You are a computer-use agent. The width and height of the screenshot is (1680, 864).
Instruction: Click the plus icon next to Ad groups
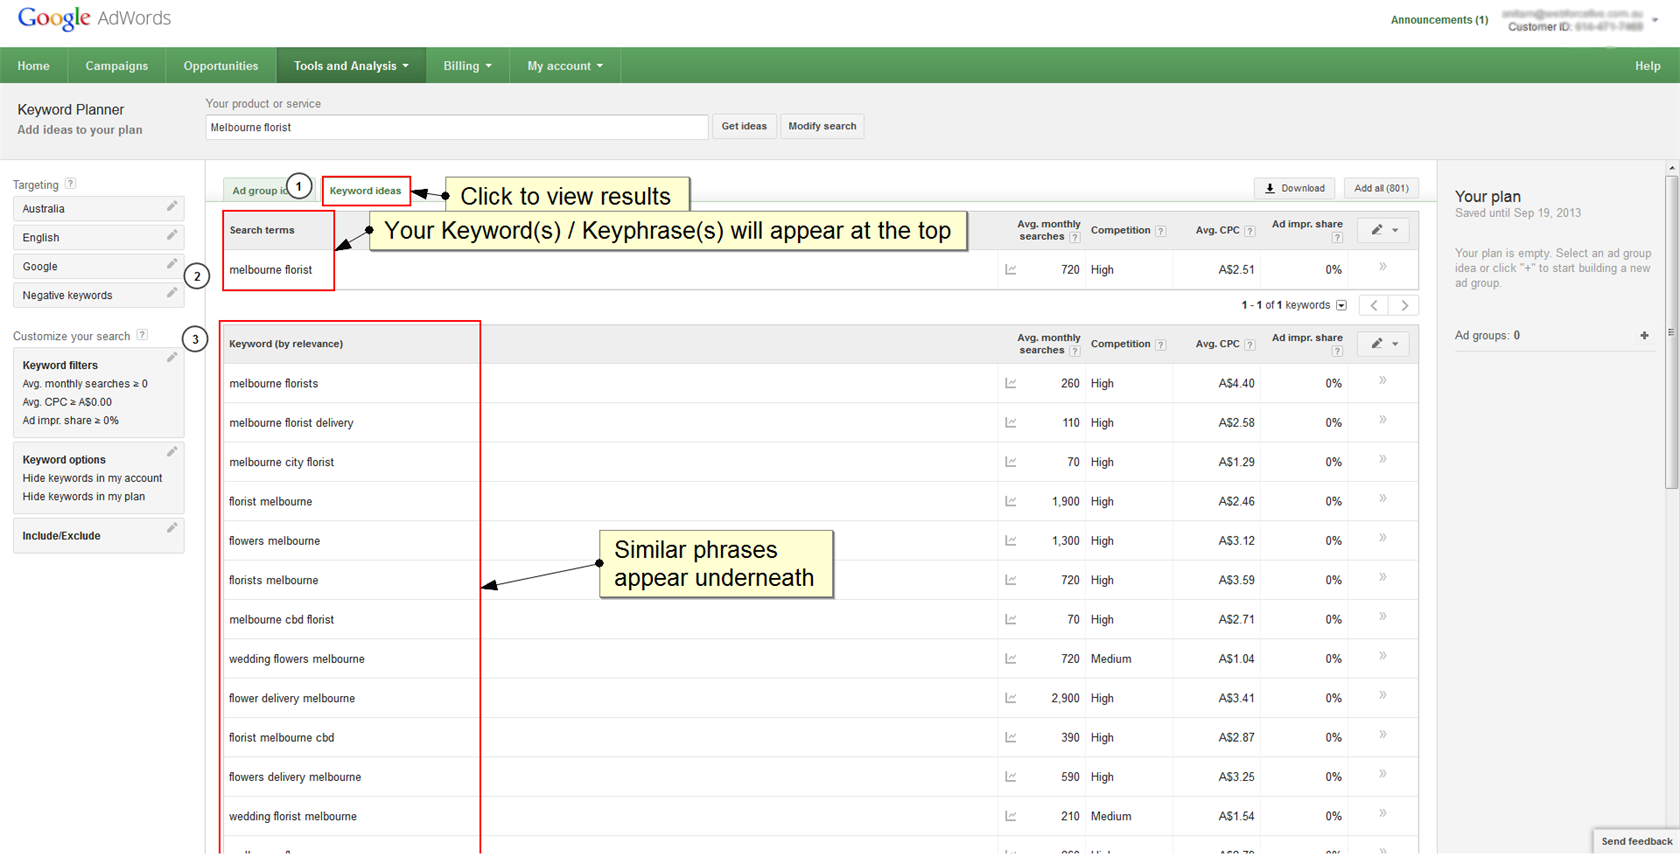pos(1644,336)
